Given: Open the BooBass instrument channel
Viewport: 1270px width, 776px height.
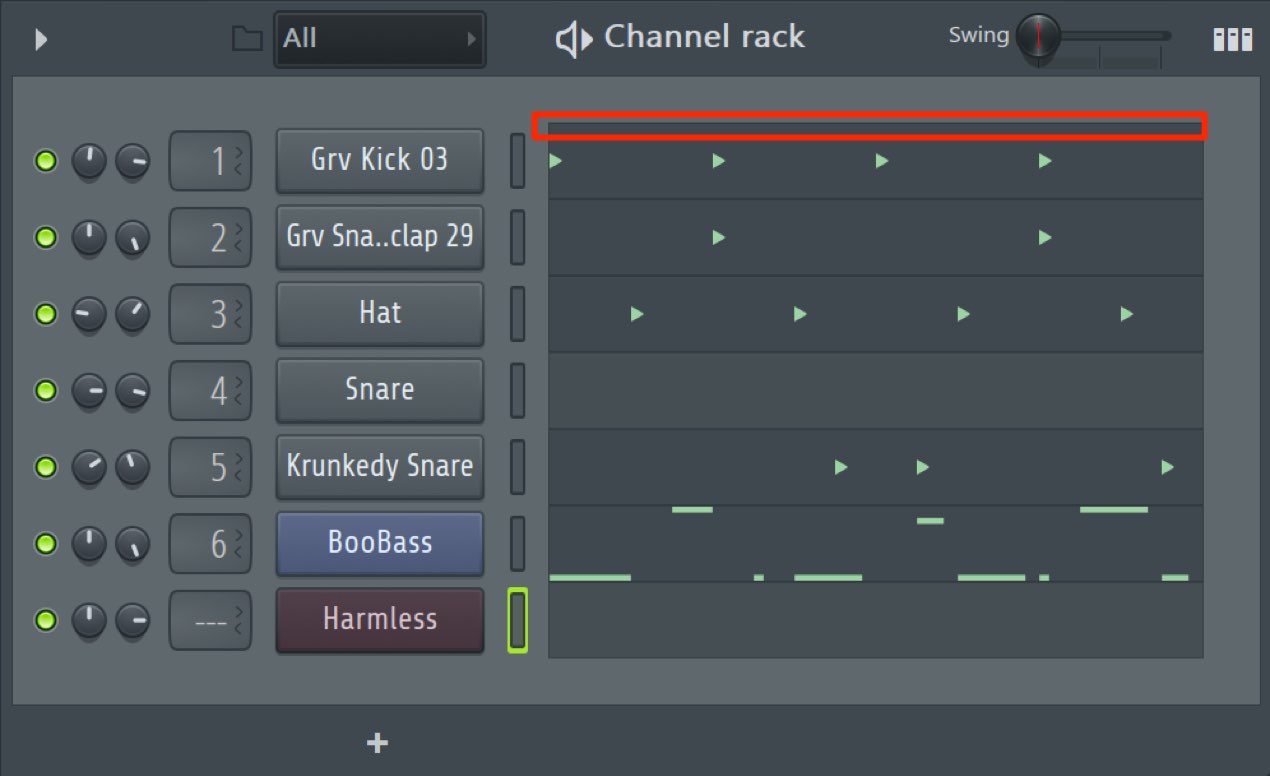Looking at the screenshot, I should (380, 543).
